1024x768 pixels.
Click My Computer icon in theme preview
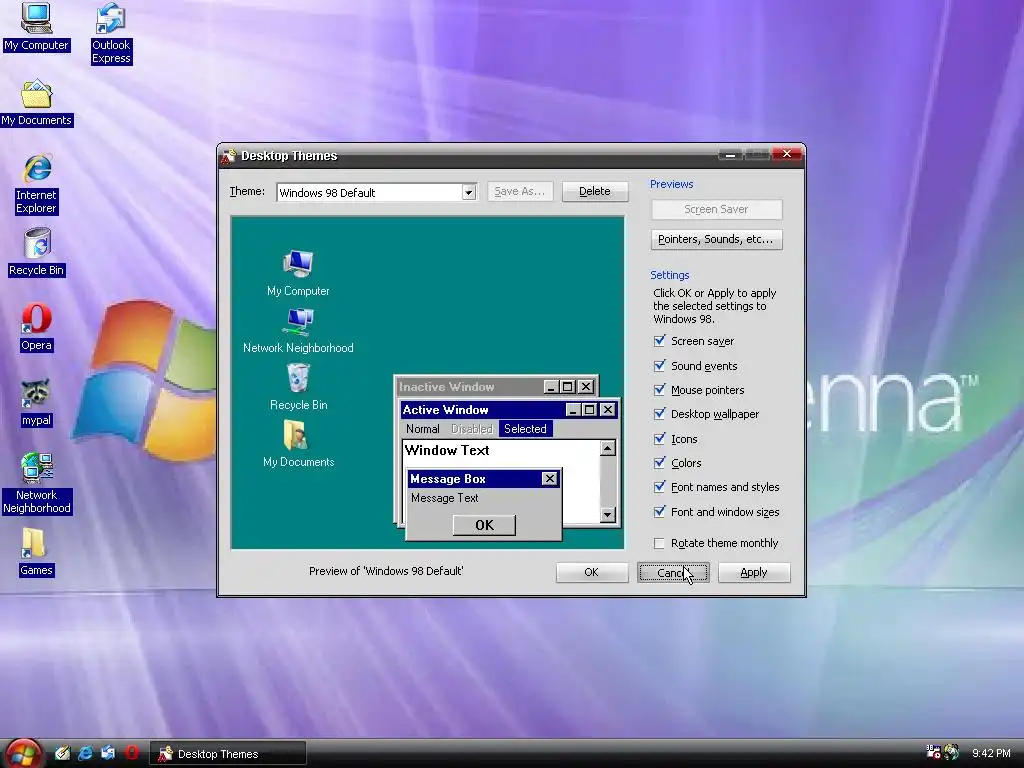298,263
